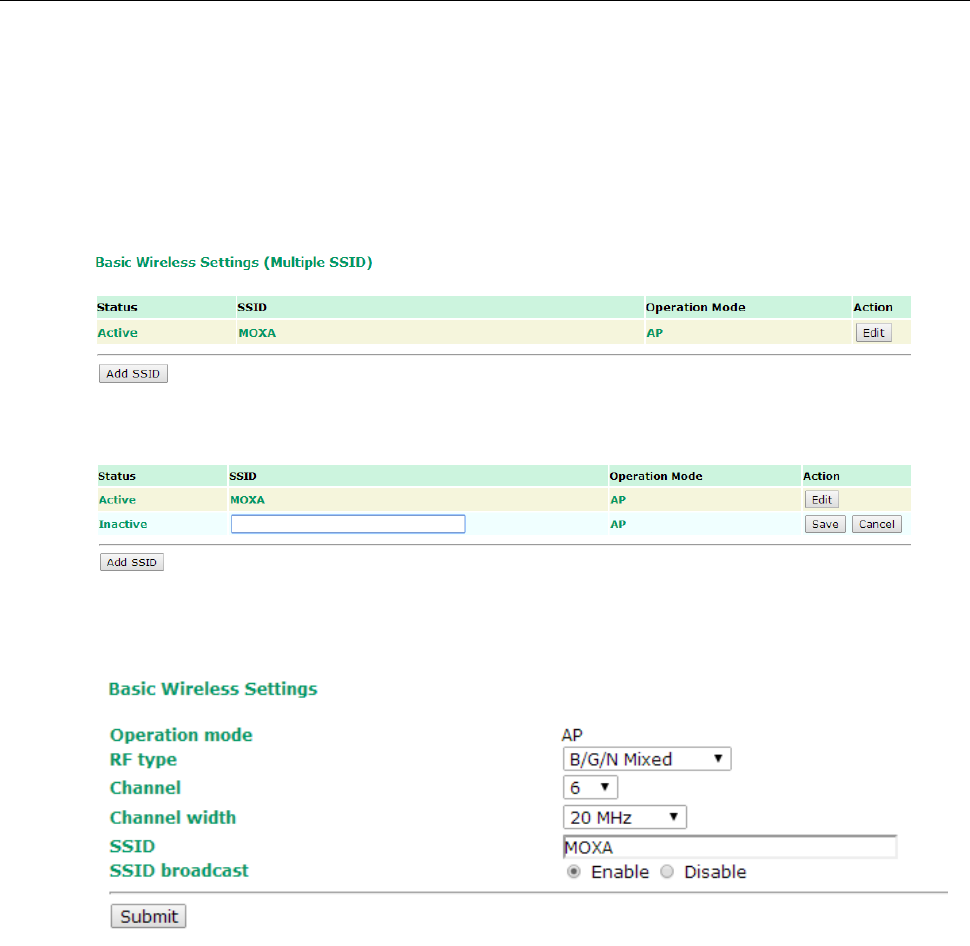Submit the Basic Wireless Settings form
The image size is (970, 946).
(148, 916)
